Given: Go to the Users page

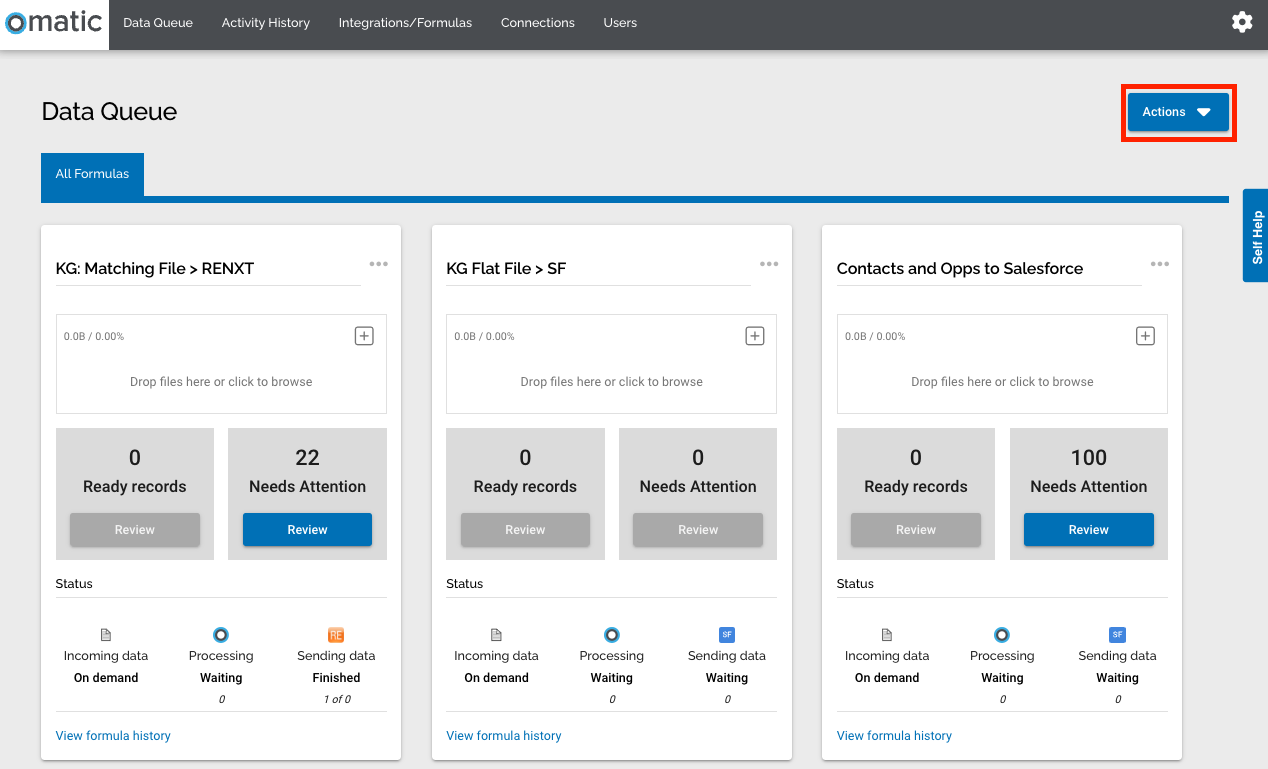Looking at the screenshot, I should 619,22.
